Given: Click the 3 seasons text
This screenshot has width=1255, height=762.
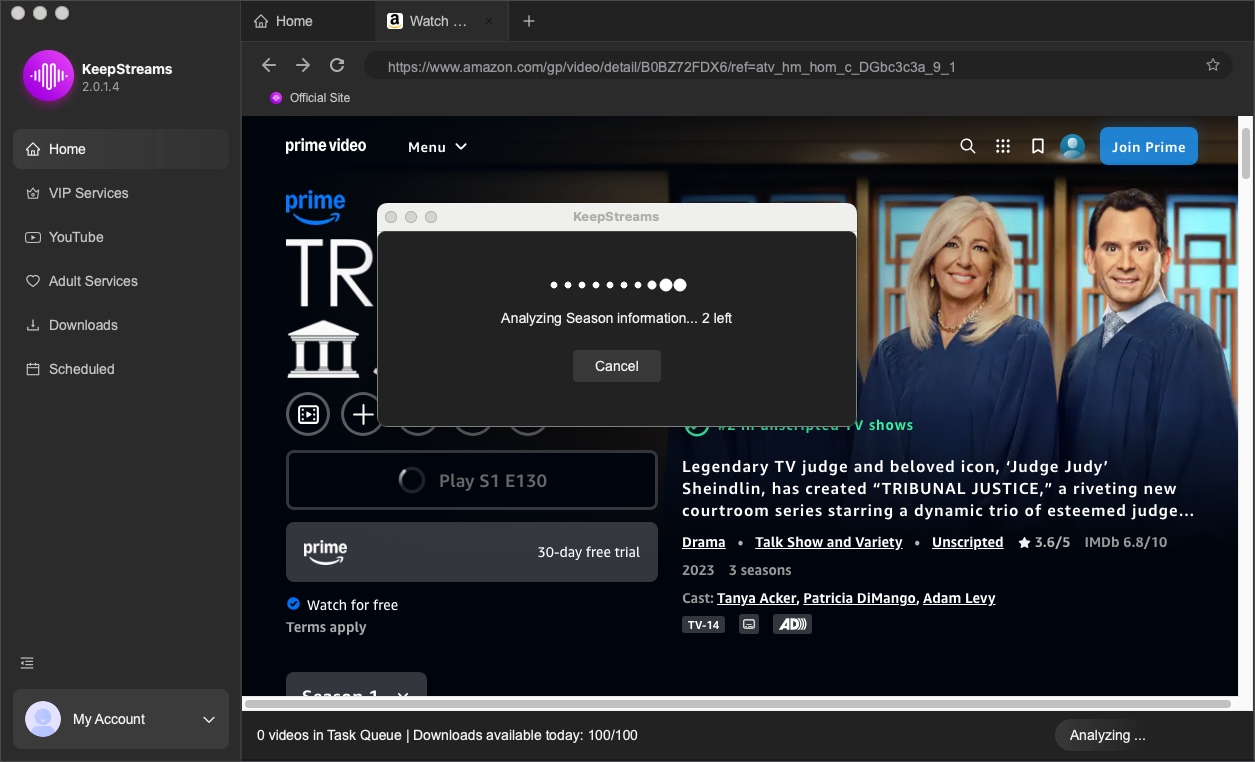Looking at the screenshot, I should click(x=760, y=570).
